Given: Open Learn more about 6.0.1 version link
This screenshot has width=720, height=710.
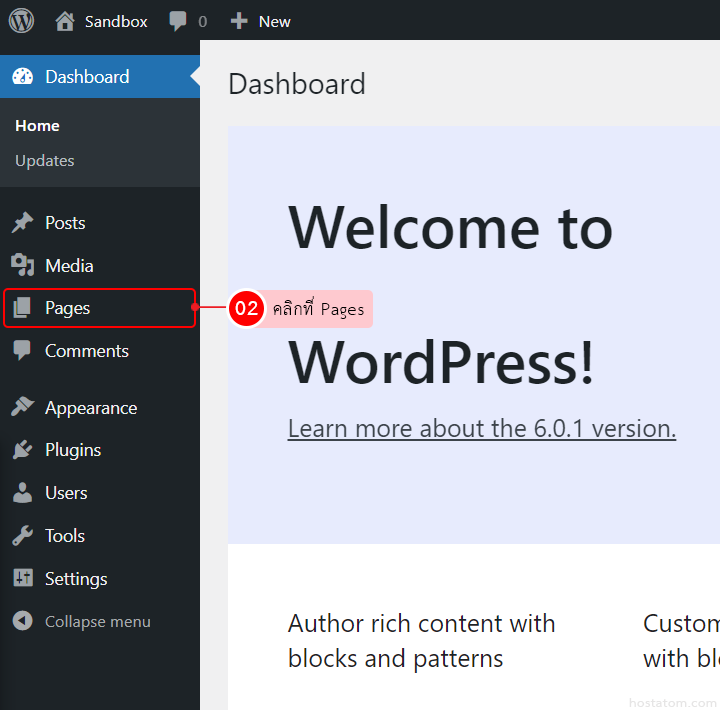Looking at the screenshot, I should (x=481, y=429).
